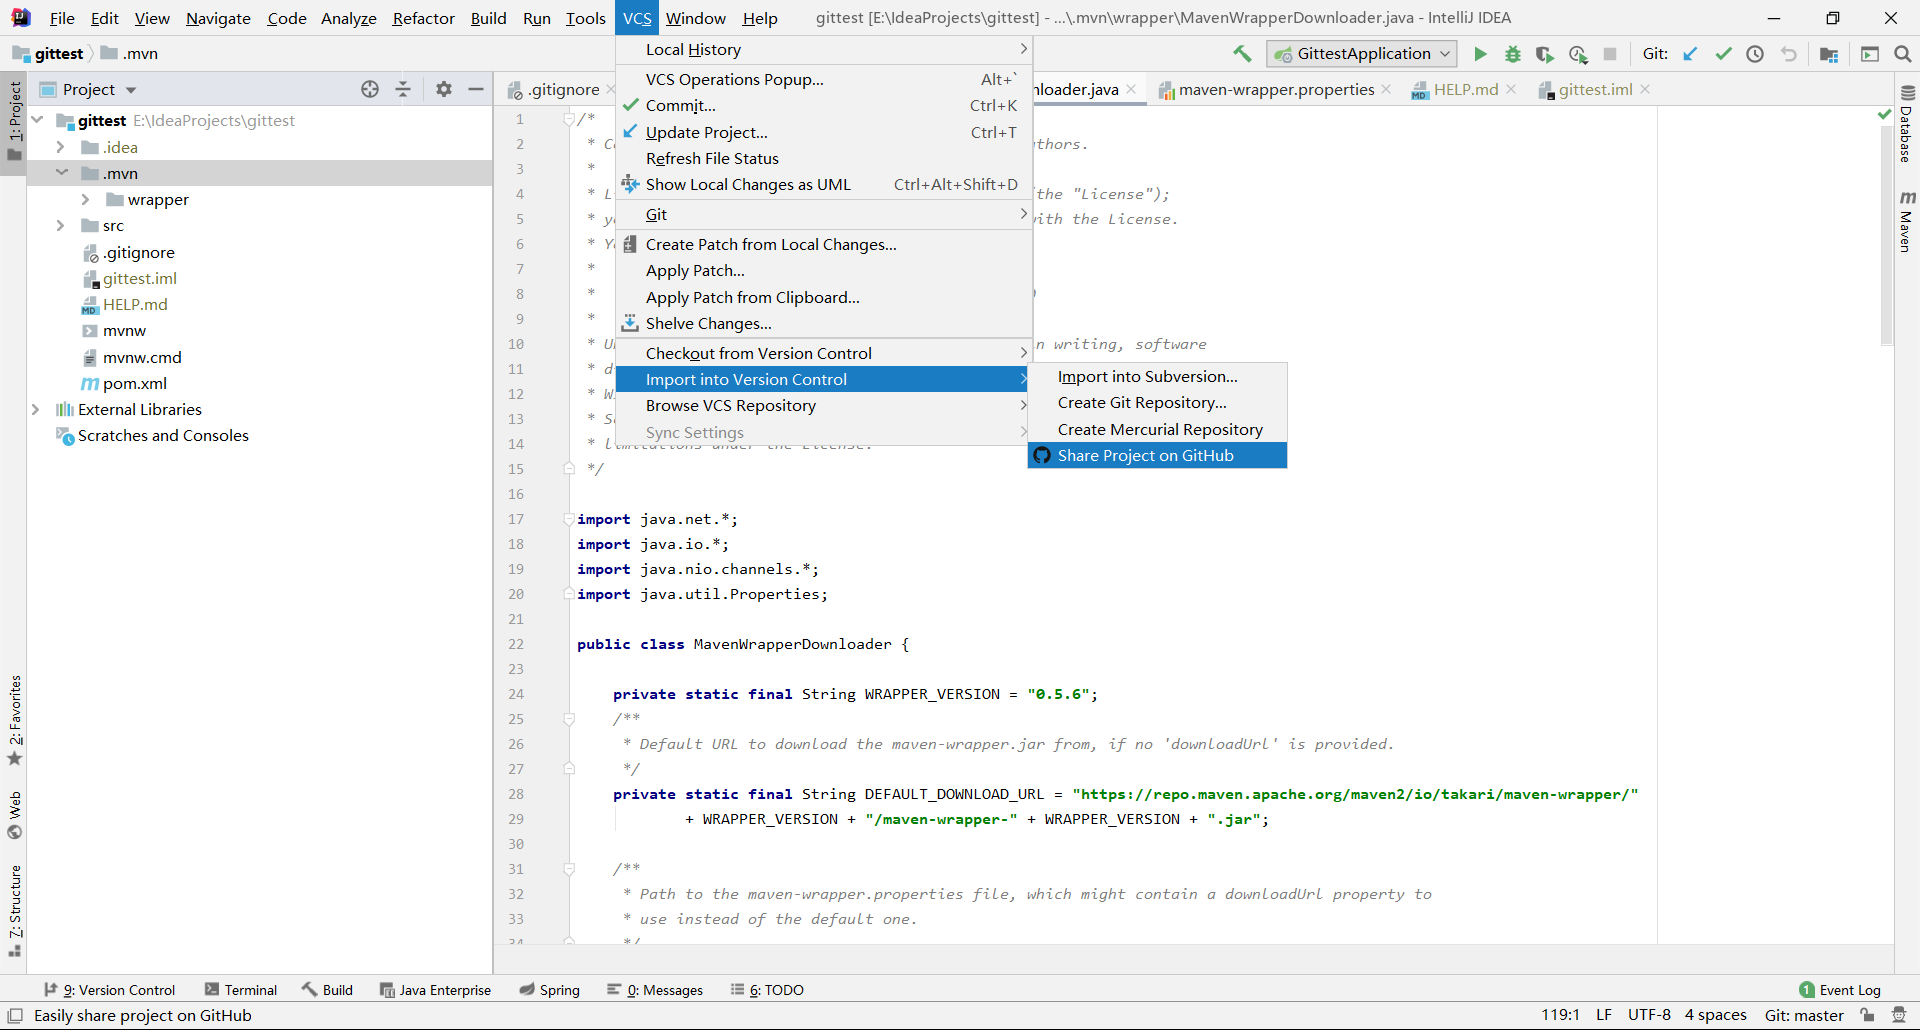The image size is (1920, 1030).
Task: Open Checkout from Version Control submenu
Action: [x=824, y=353]
